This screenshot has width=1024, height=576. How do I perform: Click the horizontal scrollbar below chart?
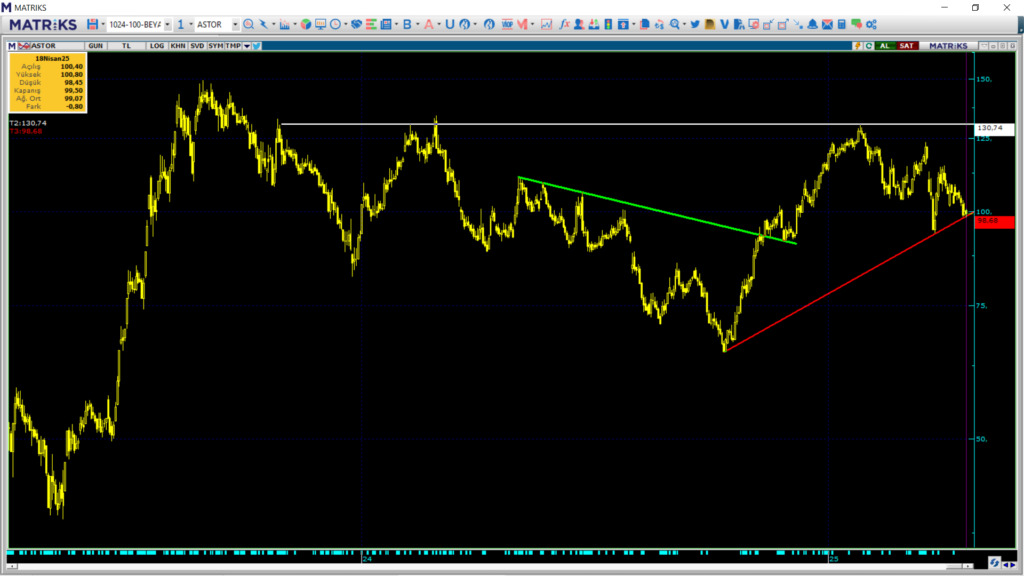tap(490, 566)
